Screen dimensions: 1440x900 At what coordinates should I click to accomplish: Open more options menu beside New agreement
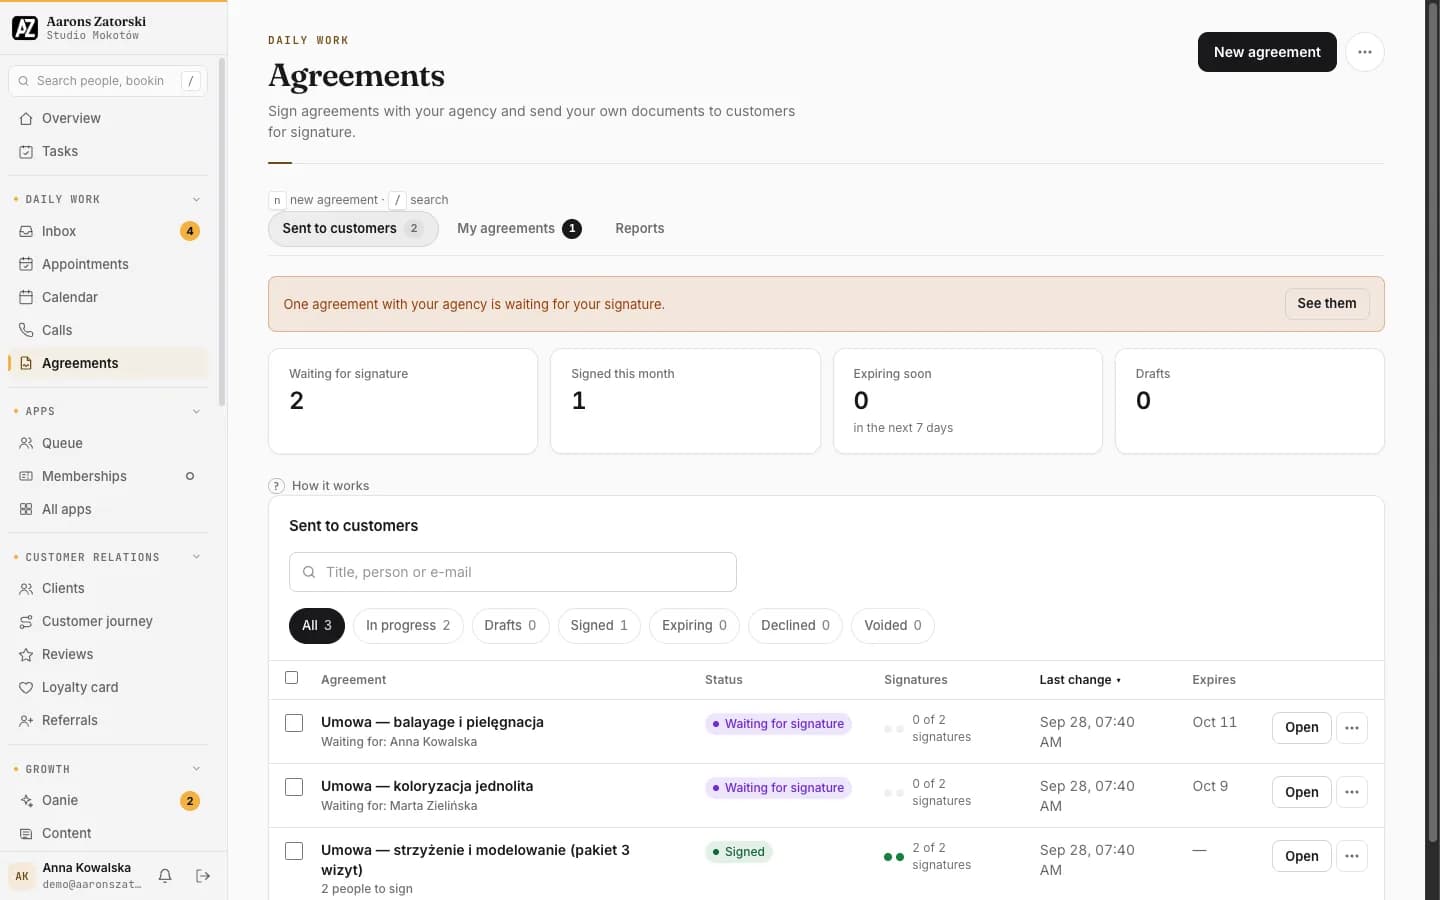1365,52
